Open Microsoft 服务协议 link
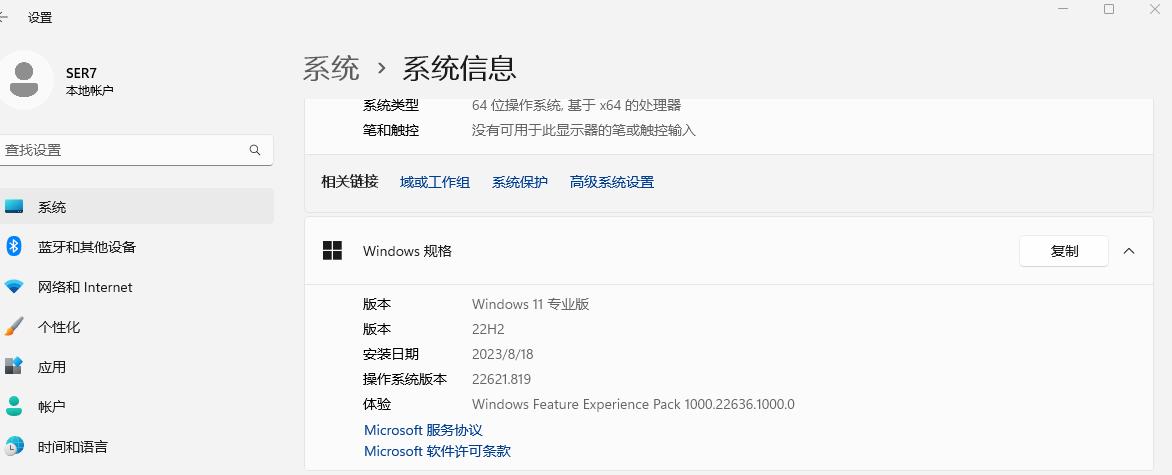 423,430
